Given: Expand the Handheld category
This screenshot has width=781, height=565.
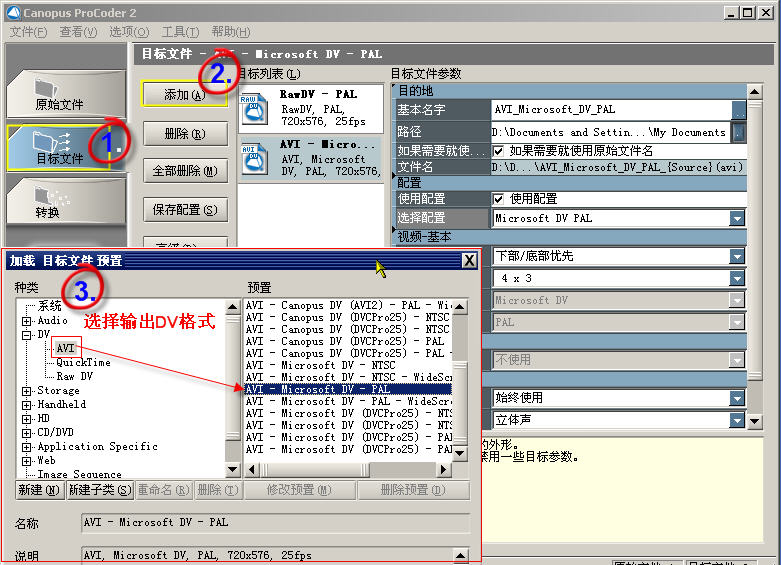Looking at the screenshot, I should 27,405.
